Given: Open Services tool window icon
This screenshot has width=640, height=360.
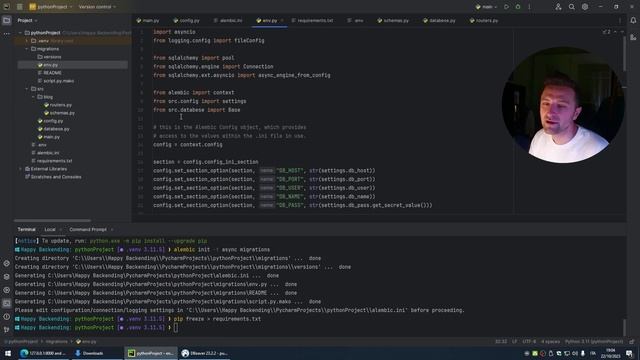Looking at the screenshot, I should tap(7, 290).
